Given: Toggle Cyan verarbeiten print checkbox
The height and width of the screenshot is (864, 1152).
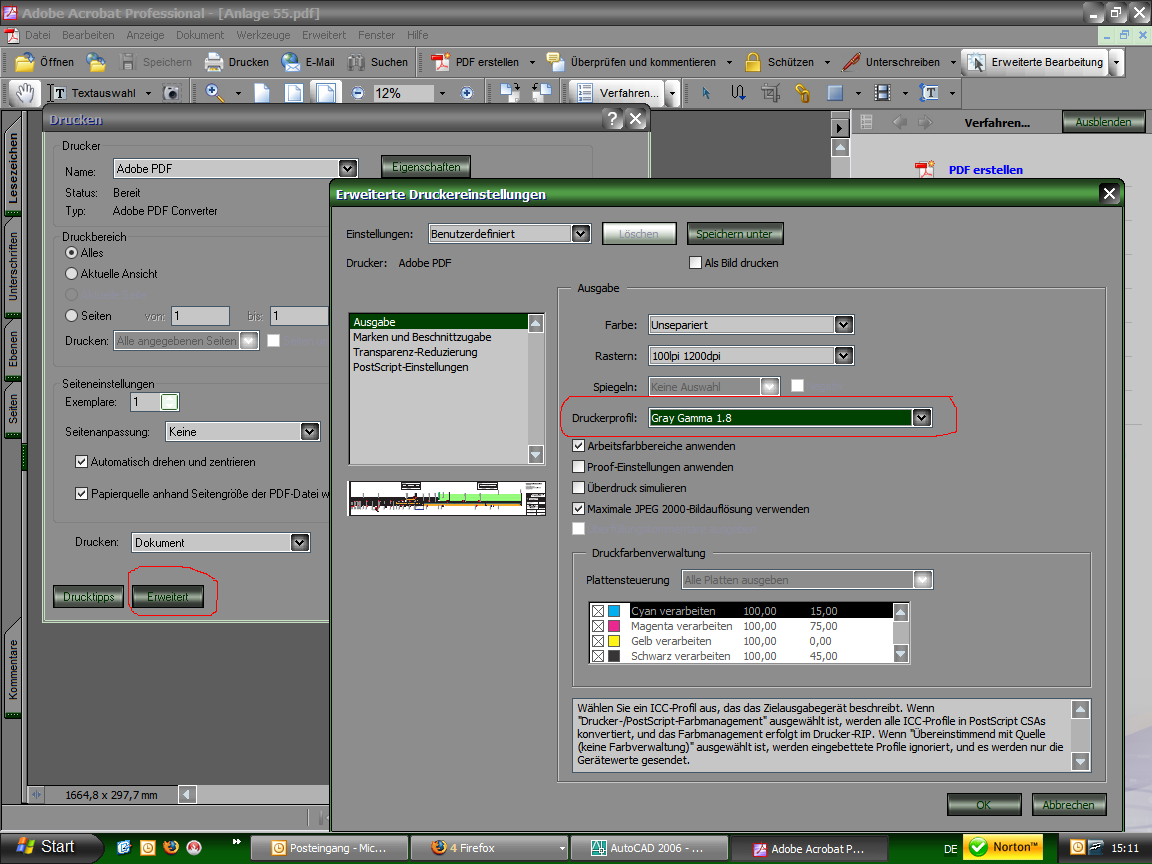Looking at the screenshot, I should (598, 611).
